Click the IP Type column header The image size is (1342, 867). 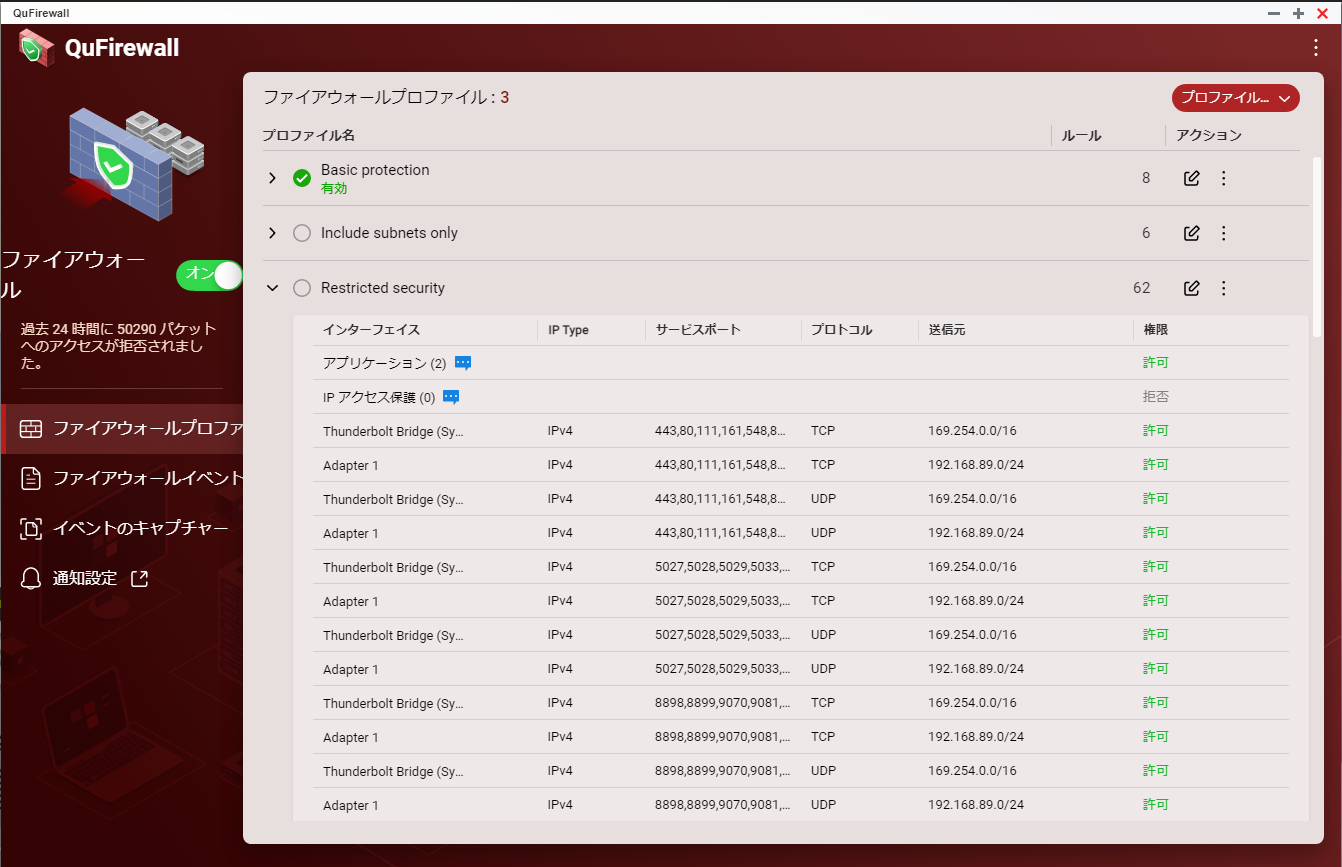point(568,330)
